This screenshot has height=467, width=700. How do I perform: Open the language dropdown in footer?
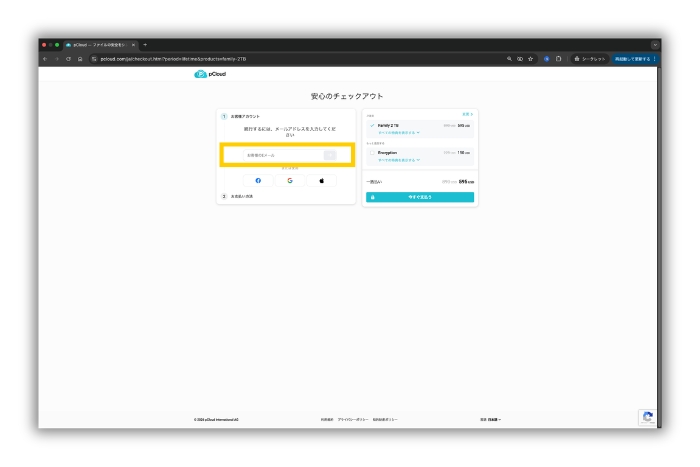click(x=491, y=419)
